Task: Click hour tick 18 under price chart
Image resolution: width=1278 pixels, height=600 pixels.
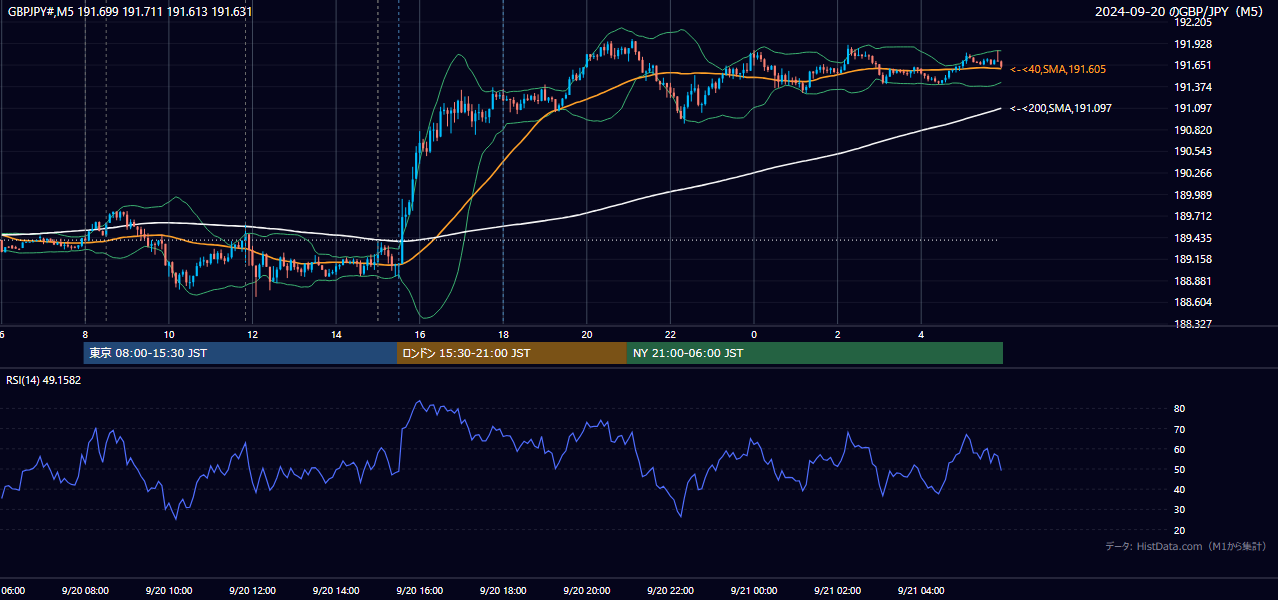Action: tap(503, 335)
